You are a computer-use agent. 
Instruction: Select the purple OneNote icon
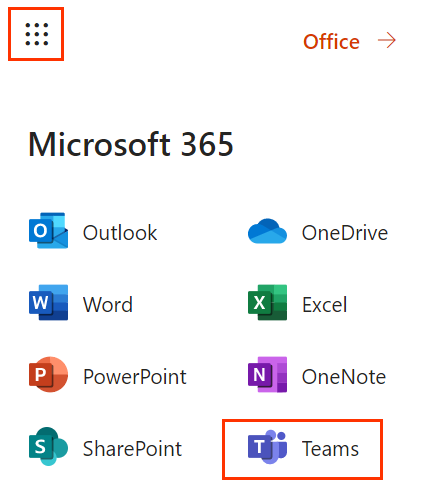point(267,374)
